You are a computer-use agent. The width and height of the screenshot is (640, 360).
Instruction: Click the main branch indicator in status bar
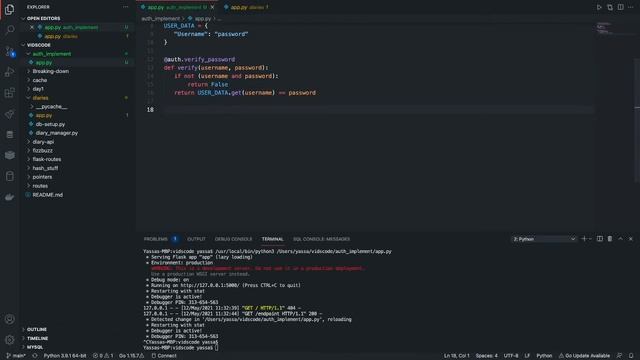(16, 356)
